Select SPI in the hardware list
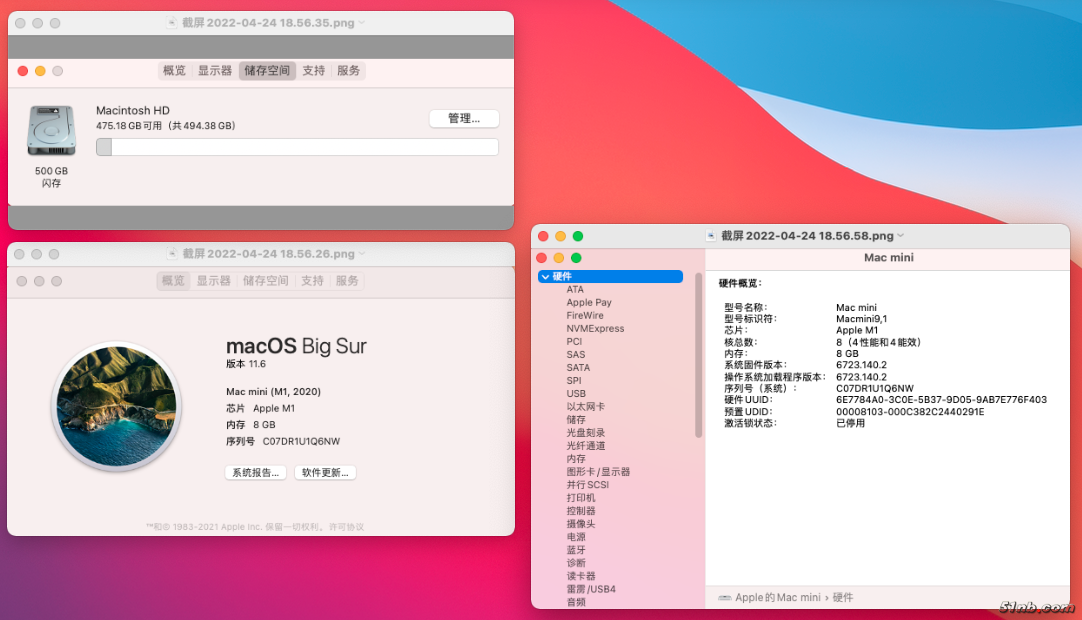1082x620 pixels. pyautogui.click(x=573, y=381)
